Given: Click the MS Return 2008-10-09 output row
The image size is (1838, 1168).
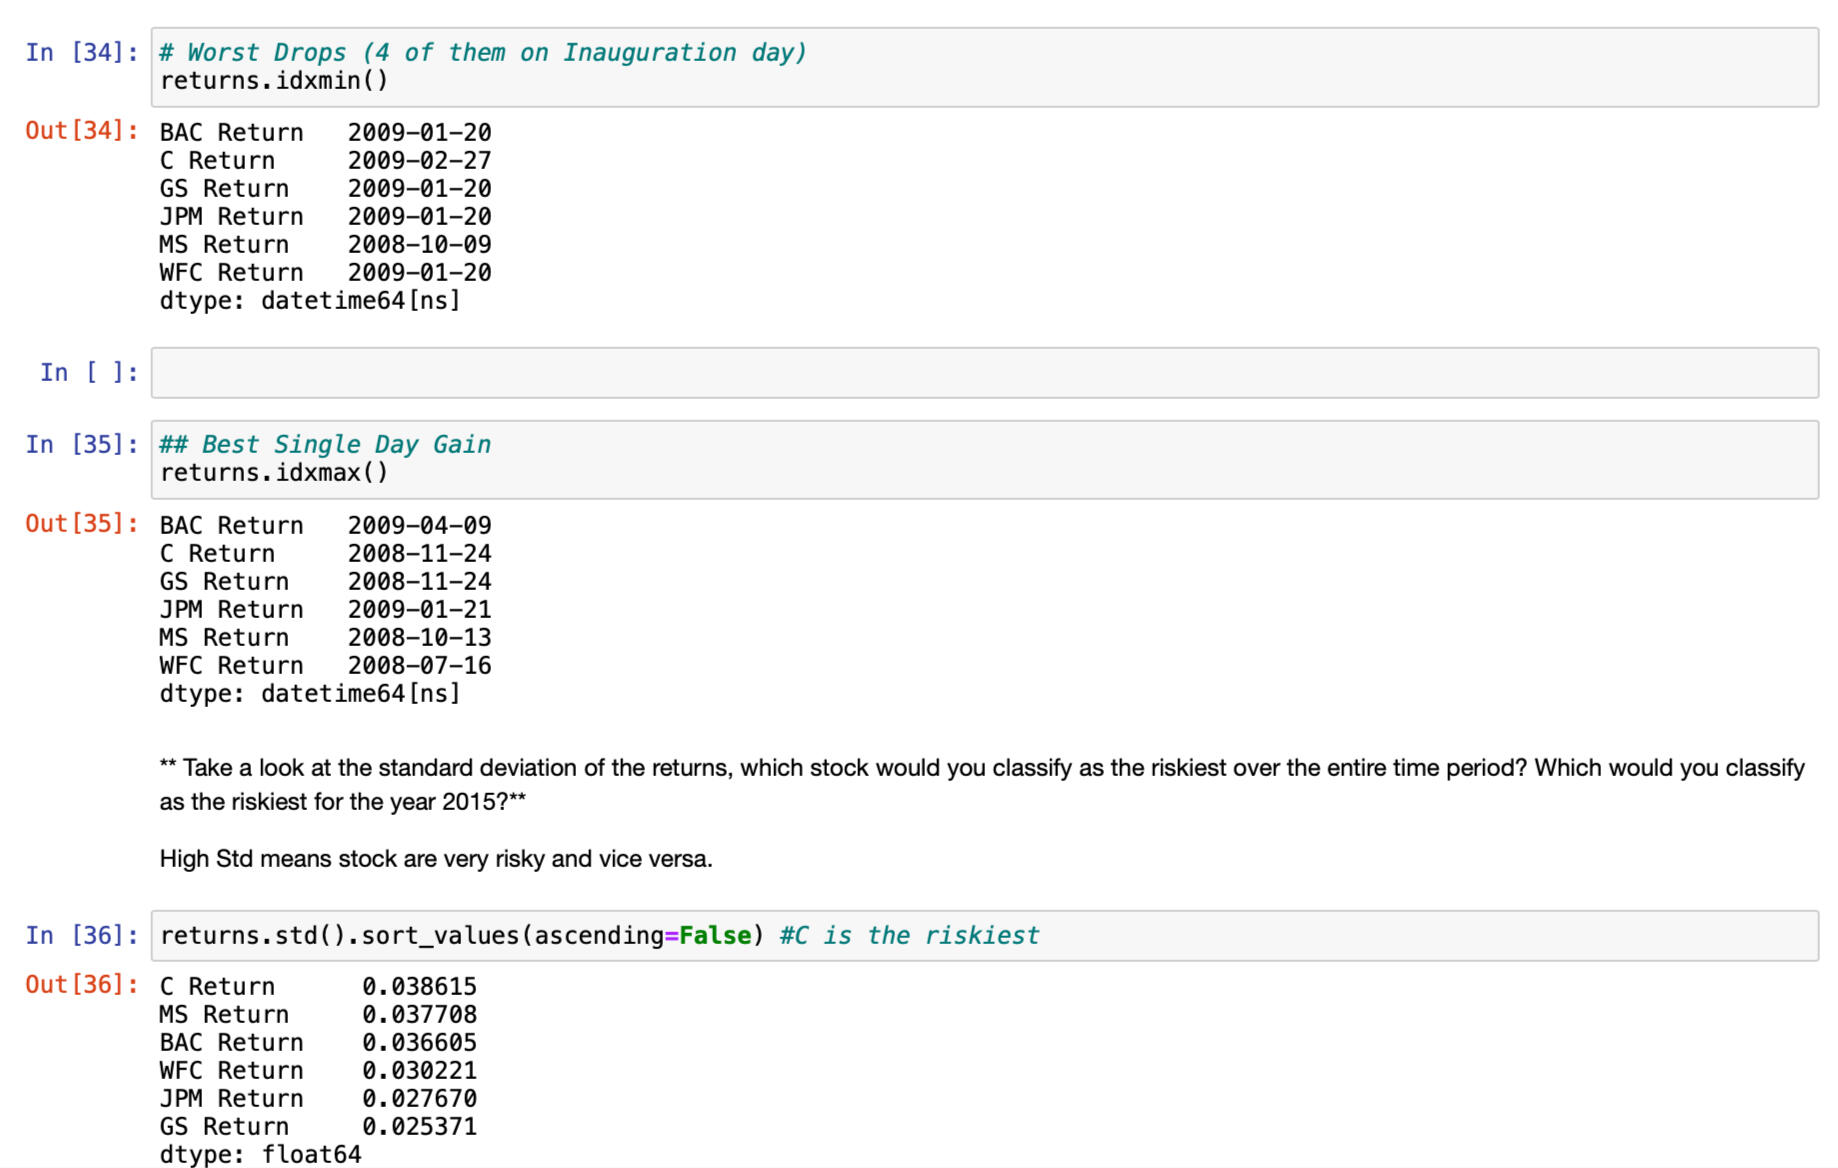Looking at the screenshot, I should tap(325, 245).
